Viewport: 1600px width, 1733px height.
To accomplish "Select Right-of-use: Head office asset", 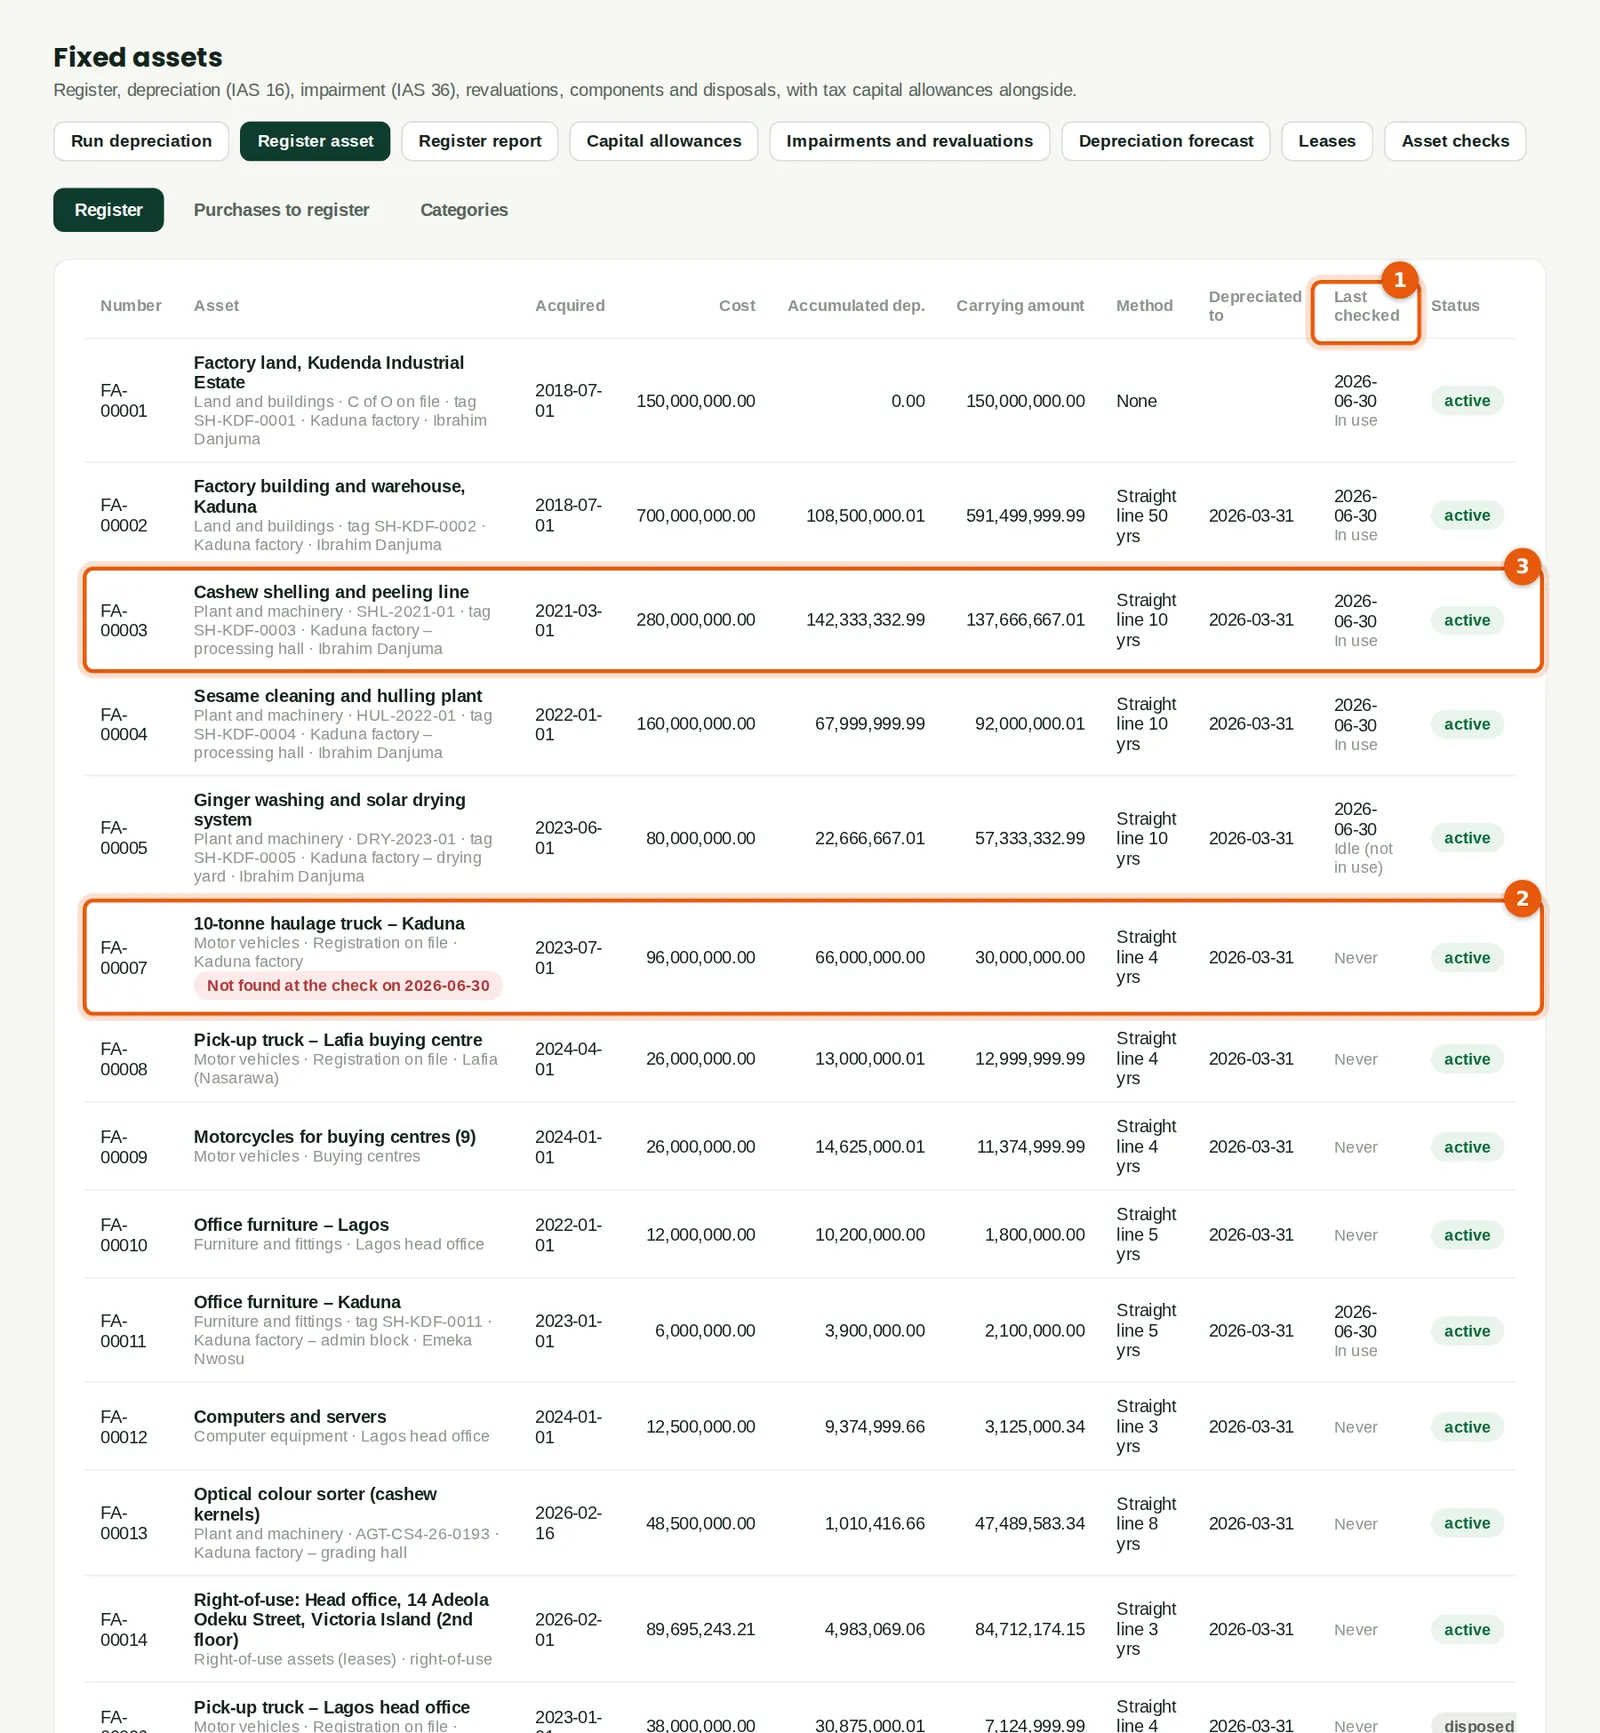I will [341, 1620].
